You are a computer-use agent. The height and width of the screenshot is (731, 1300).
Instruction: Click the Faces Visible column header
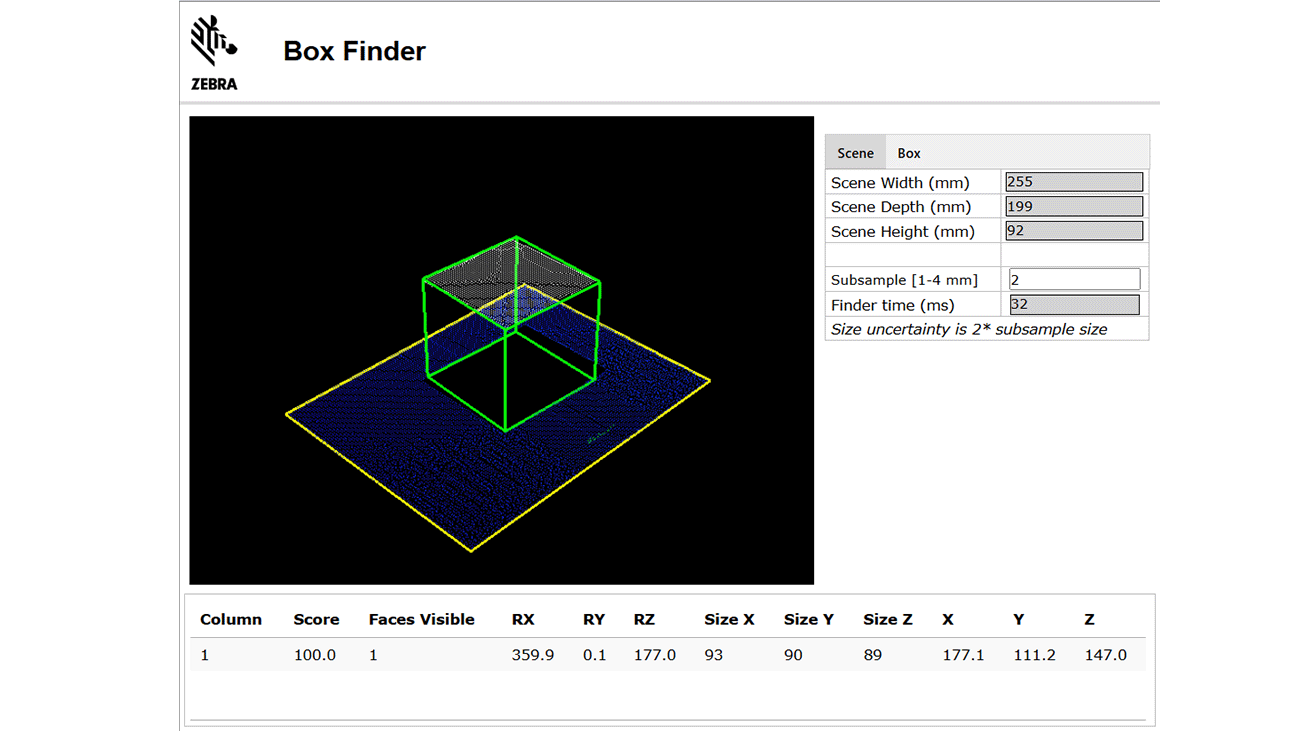coord(421,619)
